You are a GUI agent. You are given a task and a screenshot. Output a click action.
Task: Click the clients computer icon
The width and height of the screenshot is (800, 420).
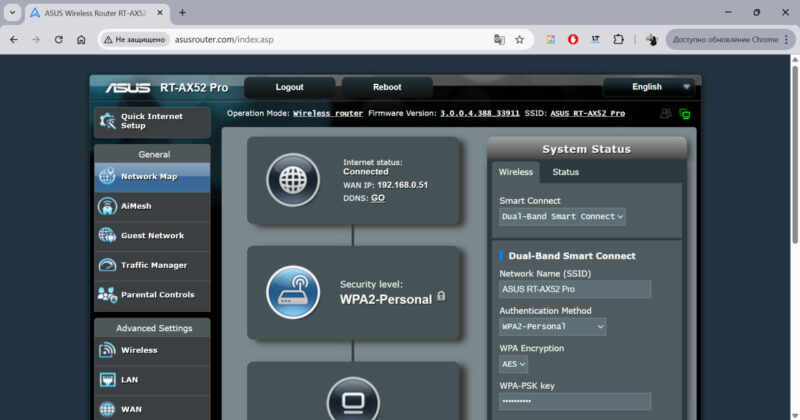(x=353, y=401)
